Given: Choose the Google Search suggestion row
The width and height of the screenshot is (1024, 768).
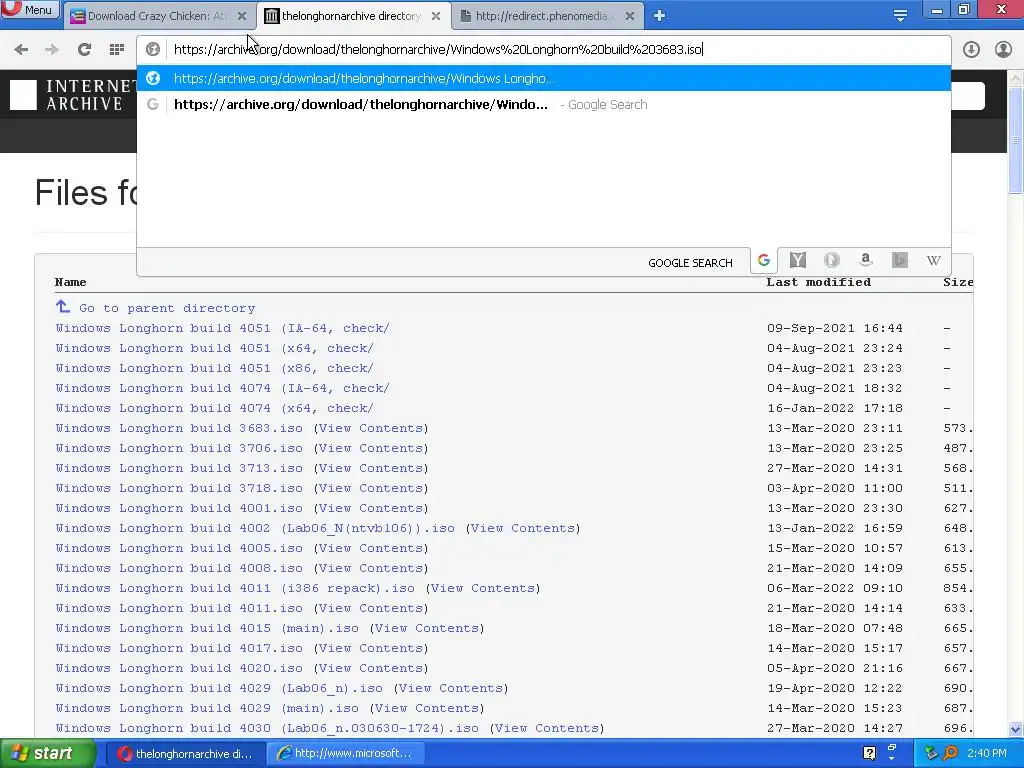Looking at the screenshot, I should pyautogui.click(x=543, y=104).
